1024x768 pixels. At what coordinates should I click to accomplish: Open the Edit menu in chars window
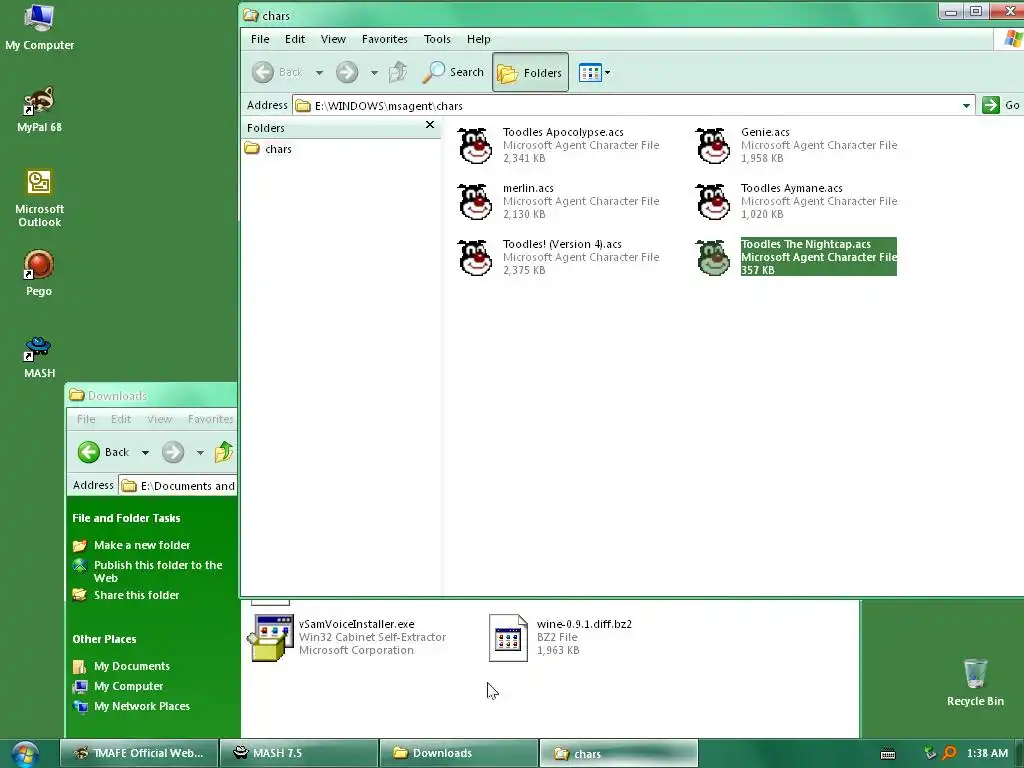click(295, 39)
